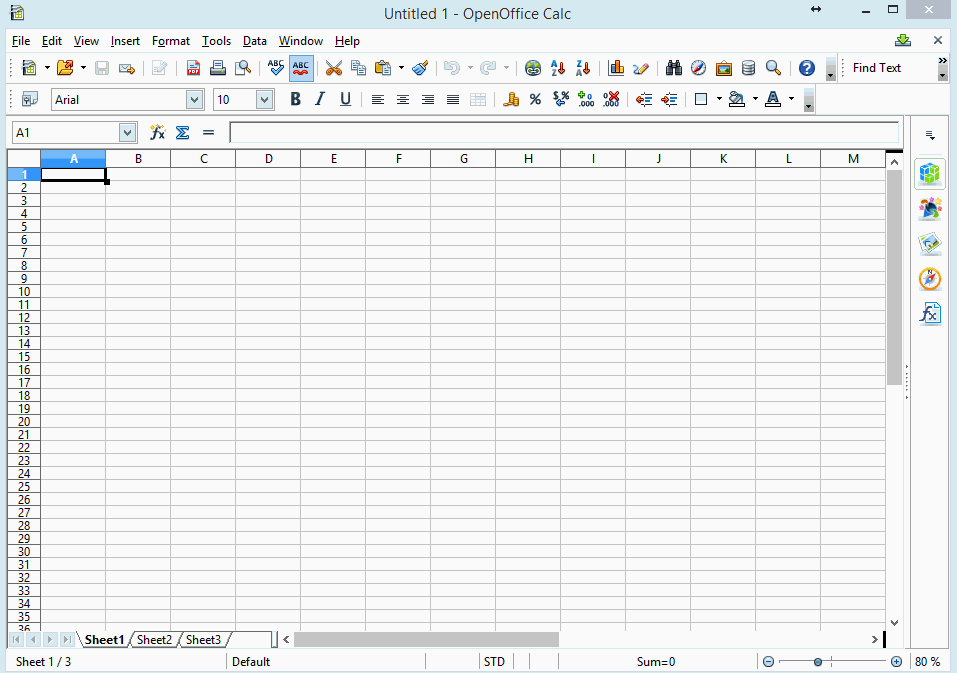
Task: Expand the Font Name dropdown
Action: [x=195, y=99]
